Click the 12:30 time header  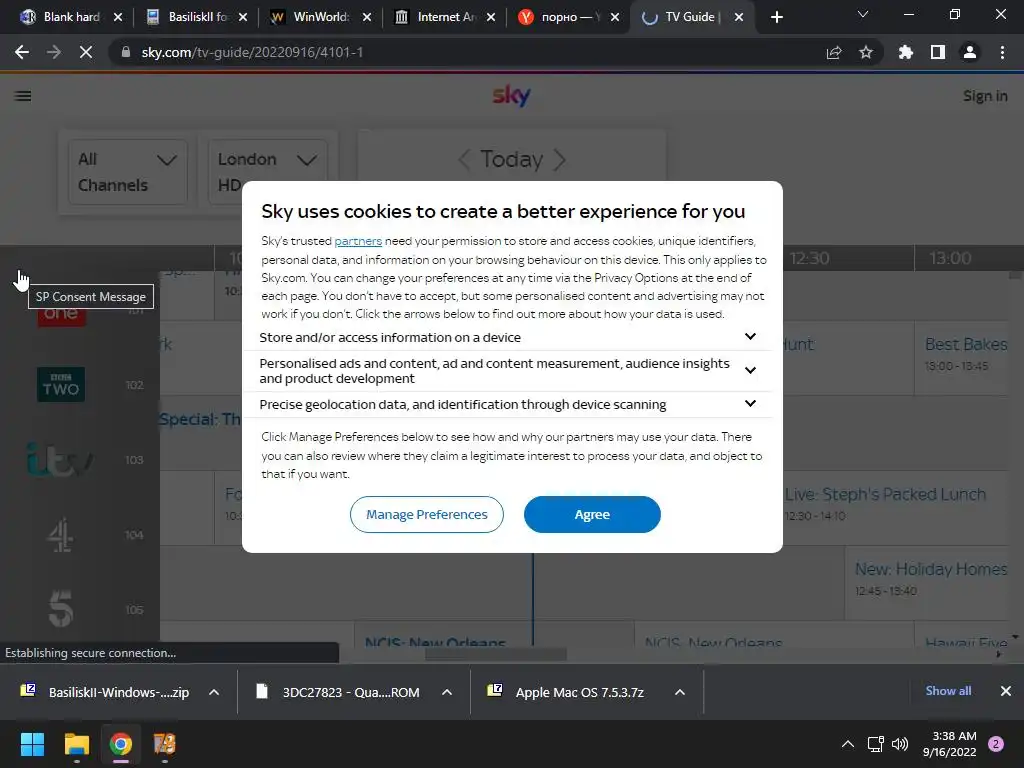pos(810,258)
